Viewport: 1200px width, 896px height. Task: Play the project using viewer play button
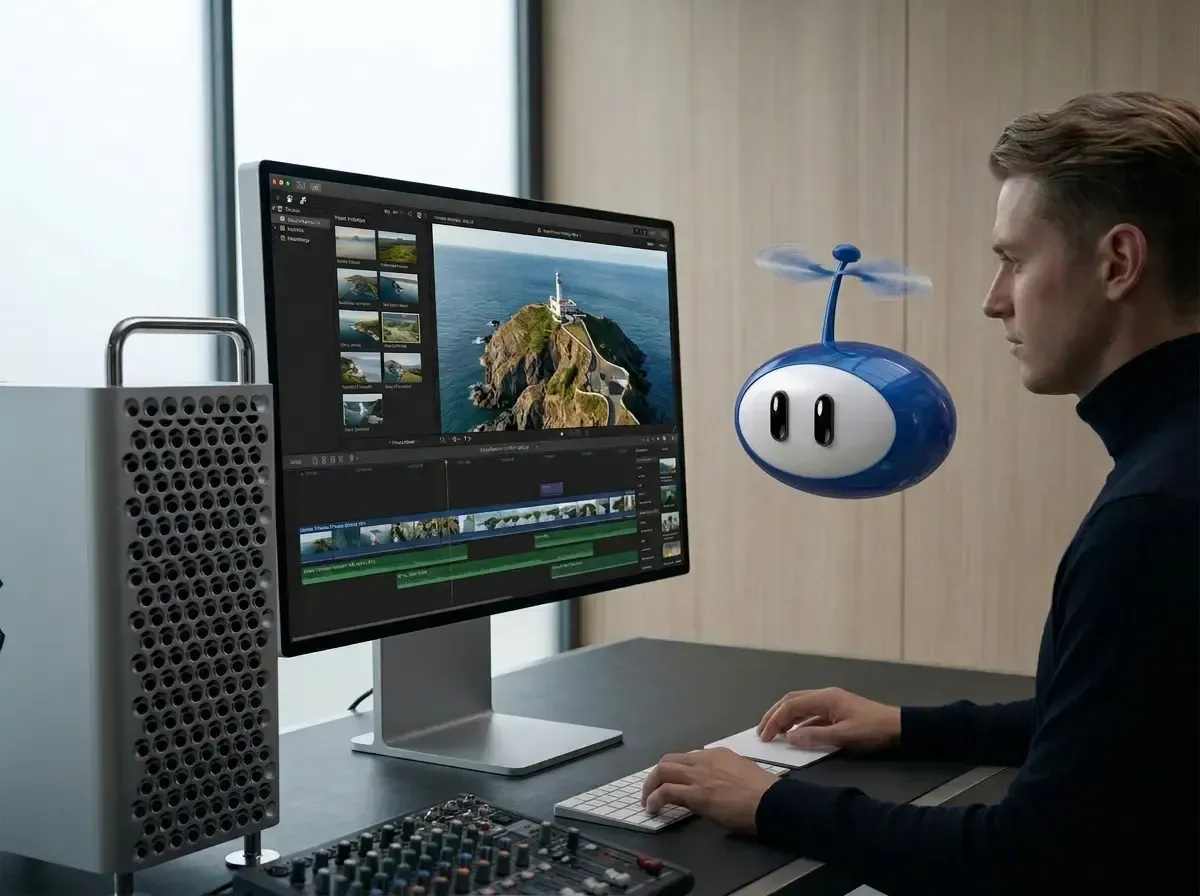562,434
